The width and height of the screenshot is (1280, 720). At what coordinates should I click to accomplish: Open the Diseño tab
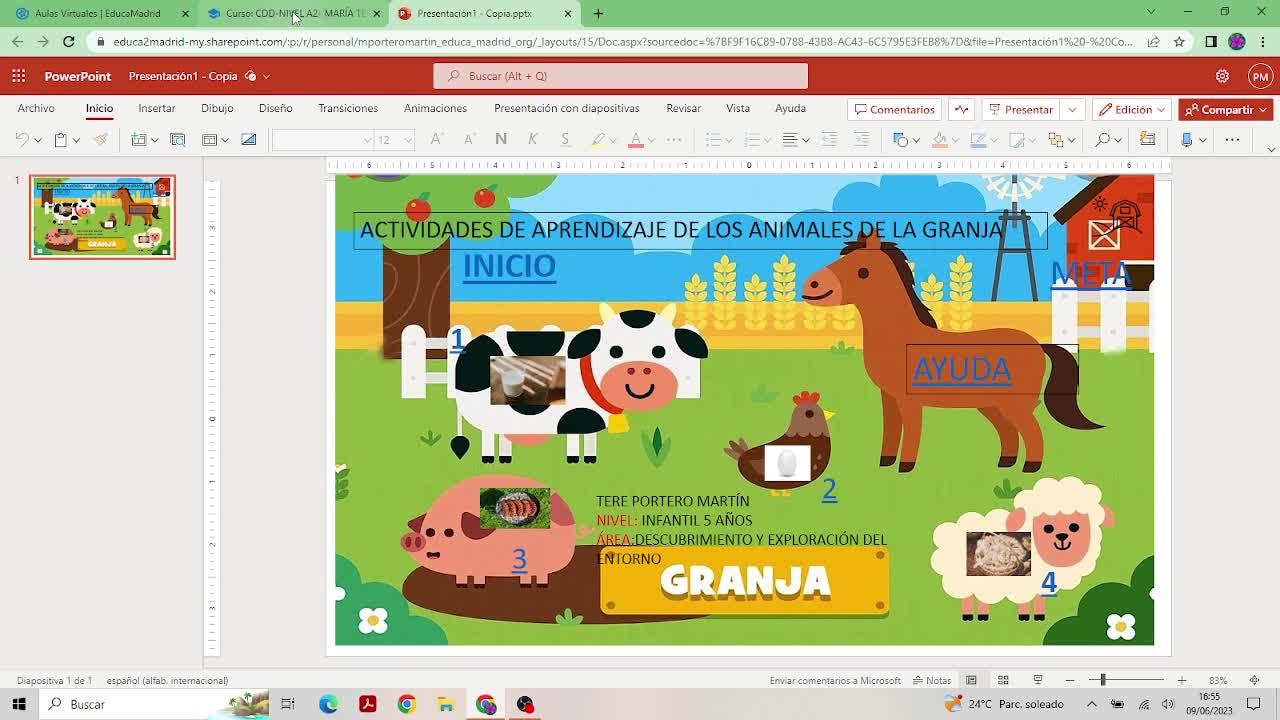[276, 108]
